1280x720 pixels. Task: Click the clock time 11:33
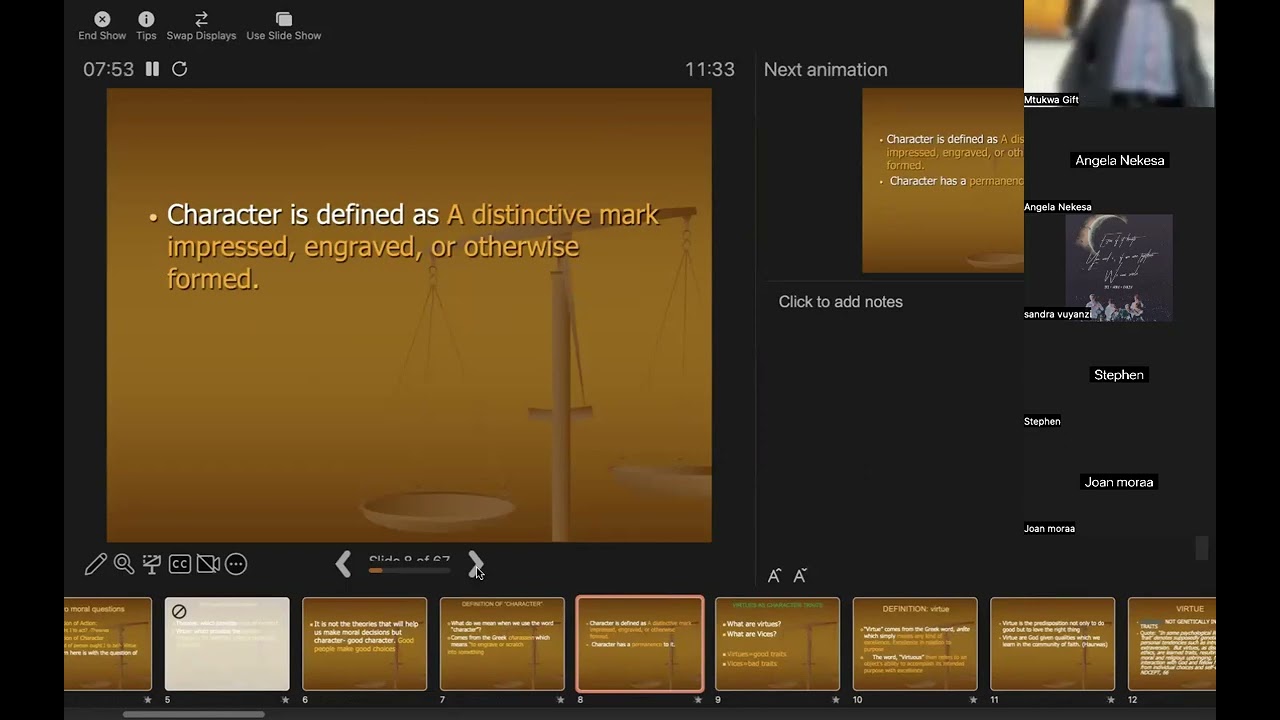coord(709,69)
